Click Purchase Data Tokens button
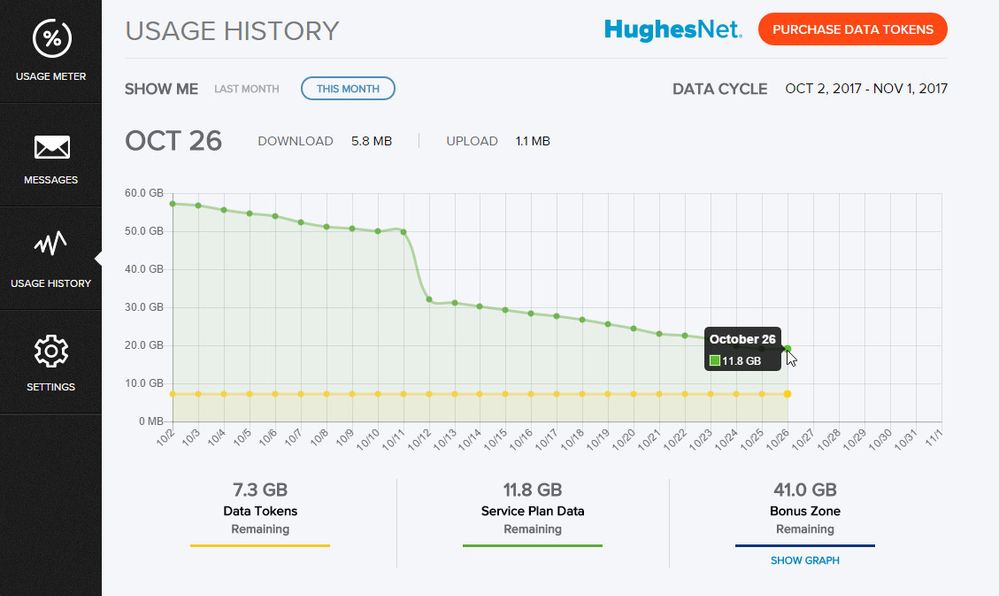Screen dimensions: 999x596 [852, 30]
